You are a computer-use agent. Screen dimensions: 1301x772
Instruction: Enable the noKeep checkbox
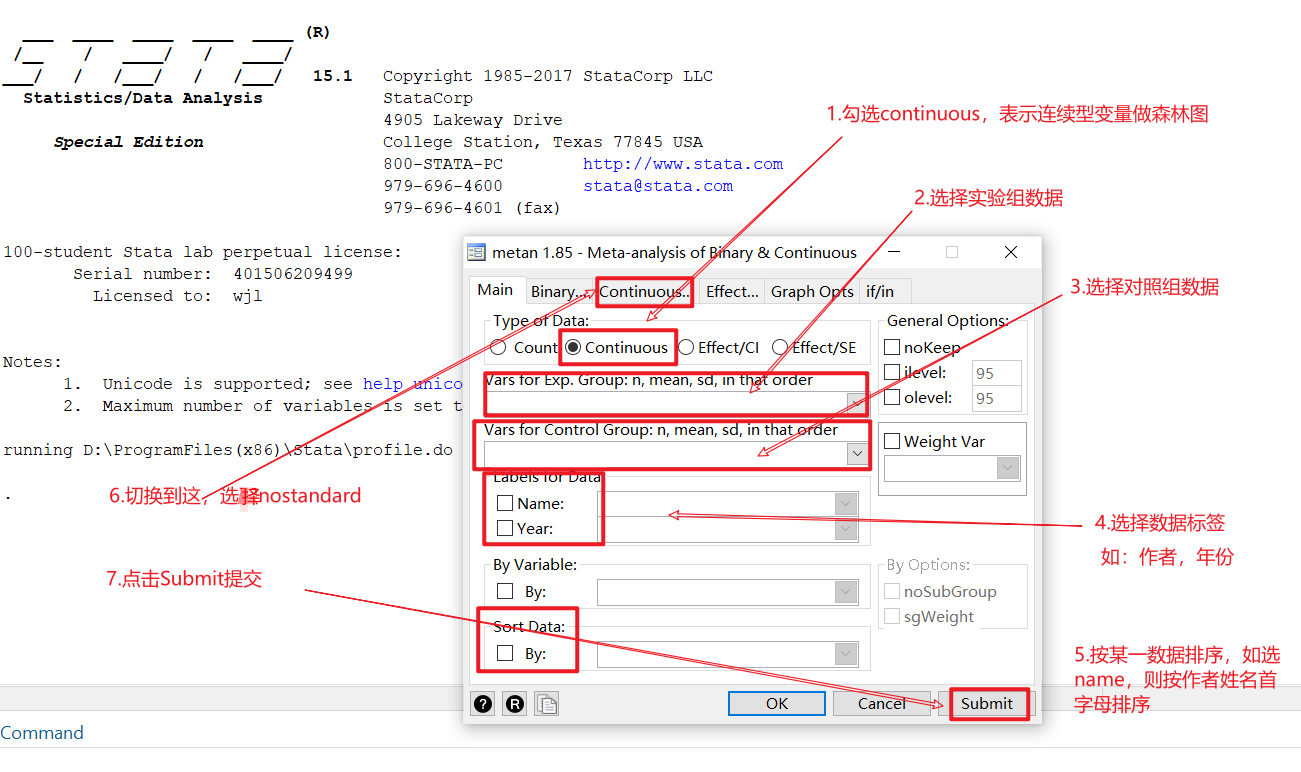(x=891, y=346)
